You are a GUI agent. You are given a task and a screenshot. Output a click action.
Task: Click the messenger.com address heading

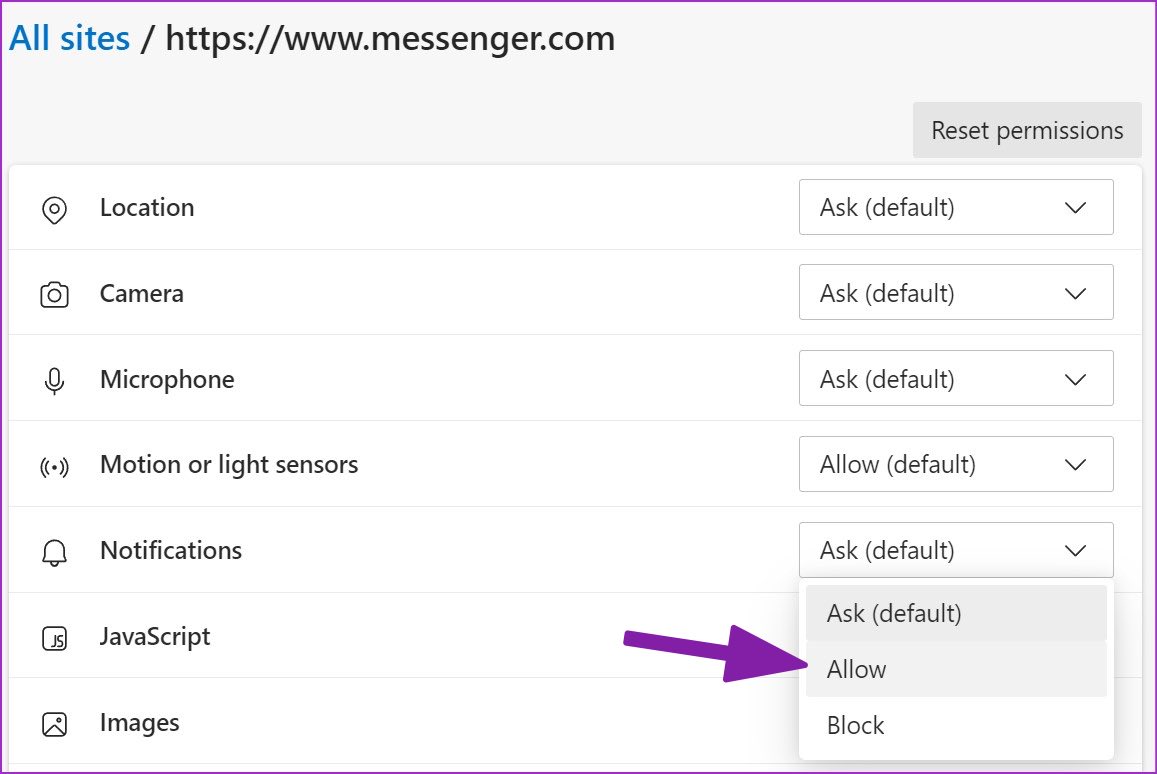(390, 38)
